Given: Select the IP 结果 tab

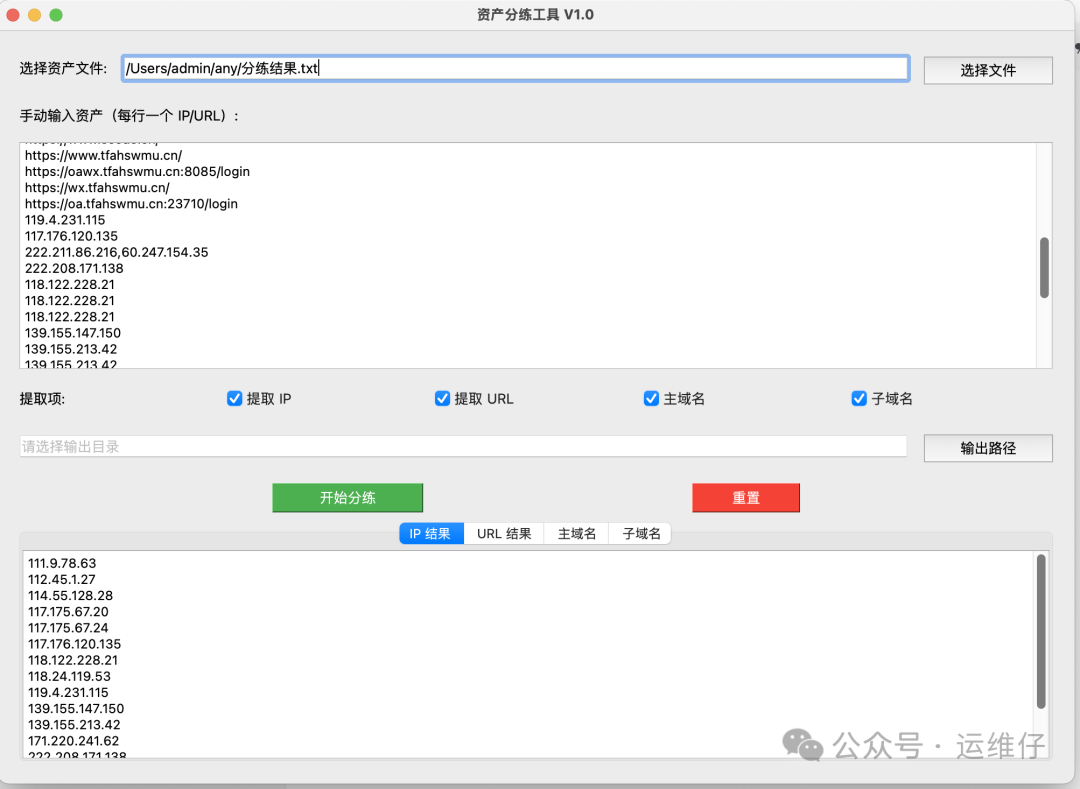Looking at the screenshot, I should pos(431,534).
